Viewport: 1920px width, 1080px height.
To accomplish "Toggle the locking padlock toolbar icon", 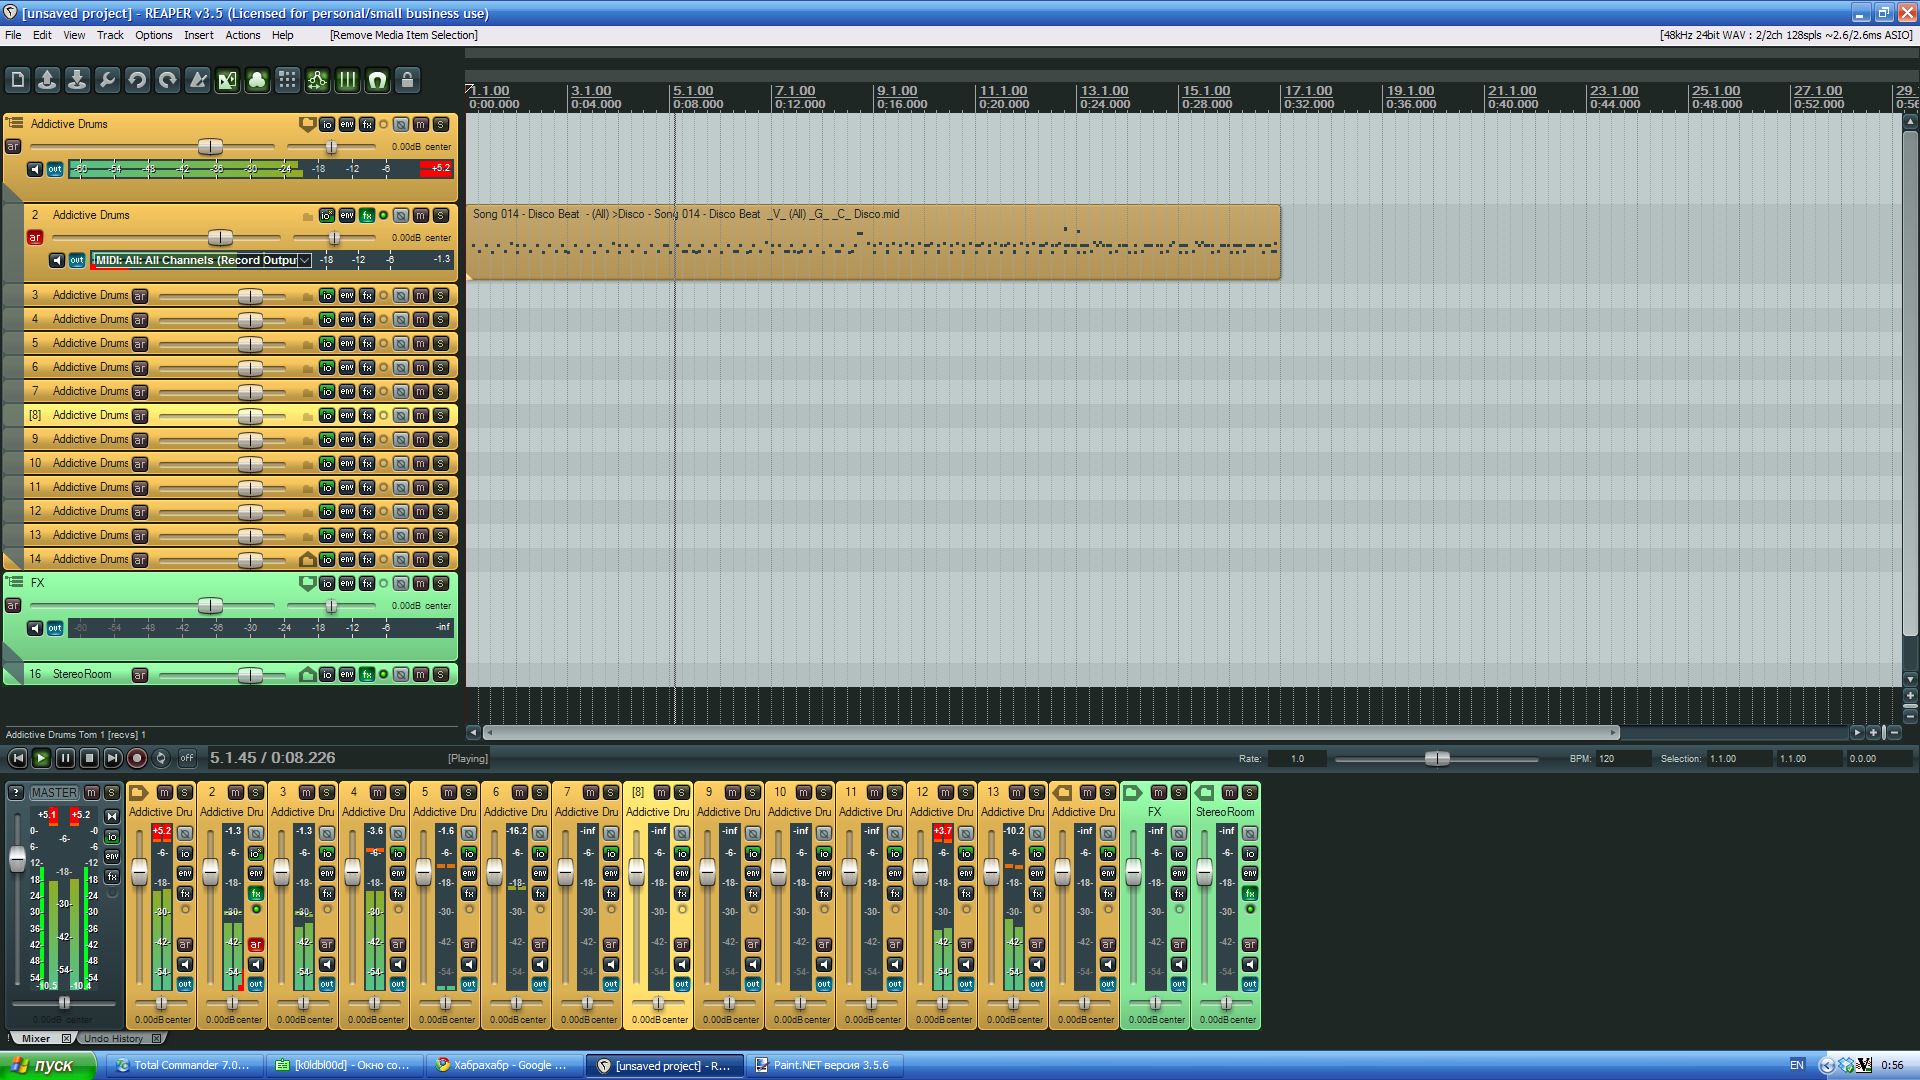I will 407,80.
